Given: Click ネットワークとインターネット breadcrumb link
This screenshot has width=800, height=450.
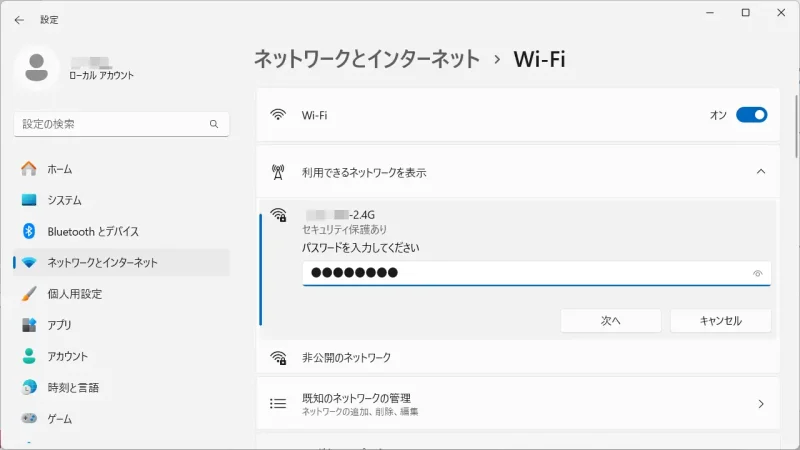Looking at the screenshot, I should click(x=367, y=59).
